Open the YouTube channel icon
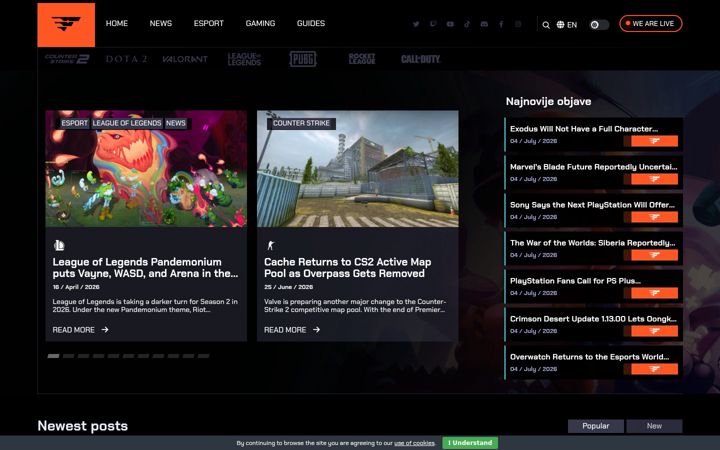This screenshot has height=450, width=720. tap(450, 24)
